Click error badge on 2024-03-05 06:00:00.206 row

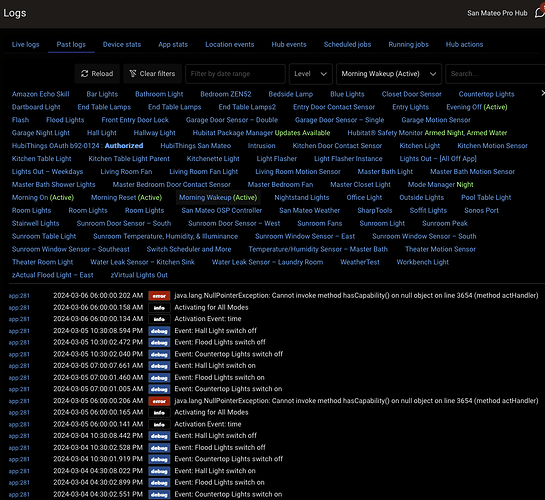pyautogui.click(x=159, y=401)
